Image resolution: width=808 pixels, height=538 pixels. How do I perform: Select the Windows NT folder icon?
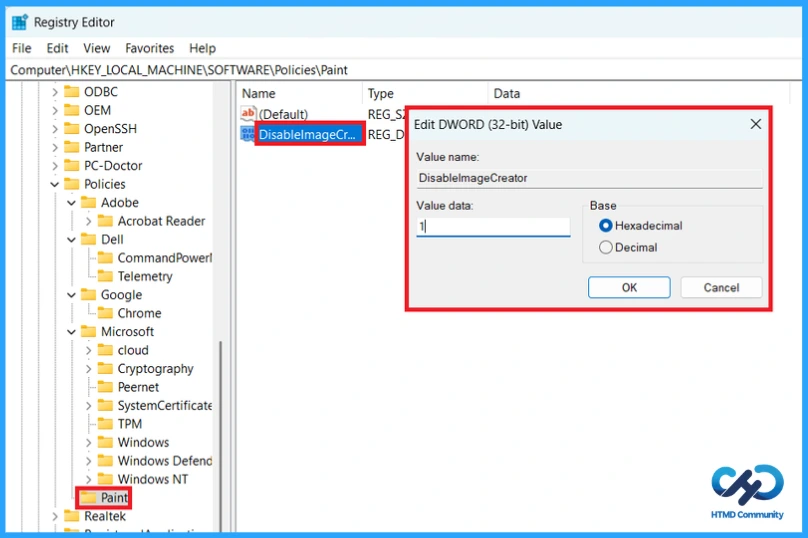[x=105, y=479]
